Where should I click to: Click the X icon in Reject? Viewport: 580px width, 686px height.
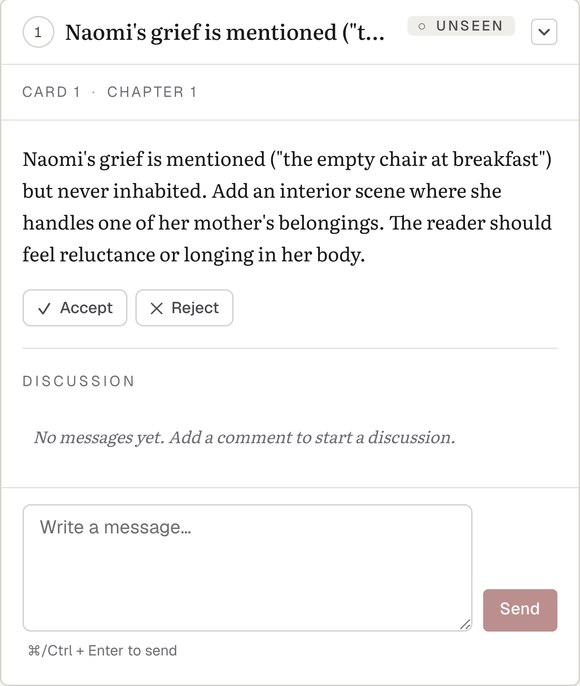(x=156, y=308)
